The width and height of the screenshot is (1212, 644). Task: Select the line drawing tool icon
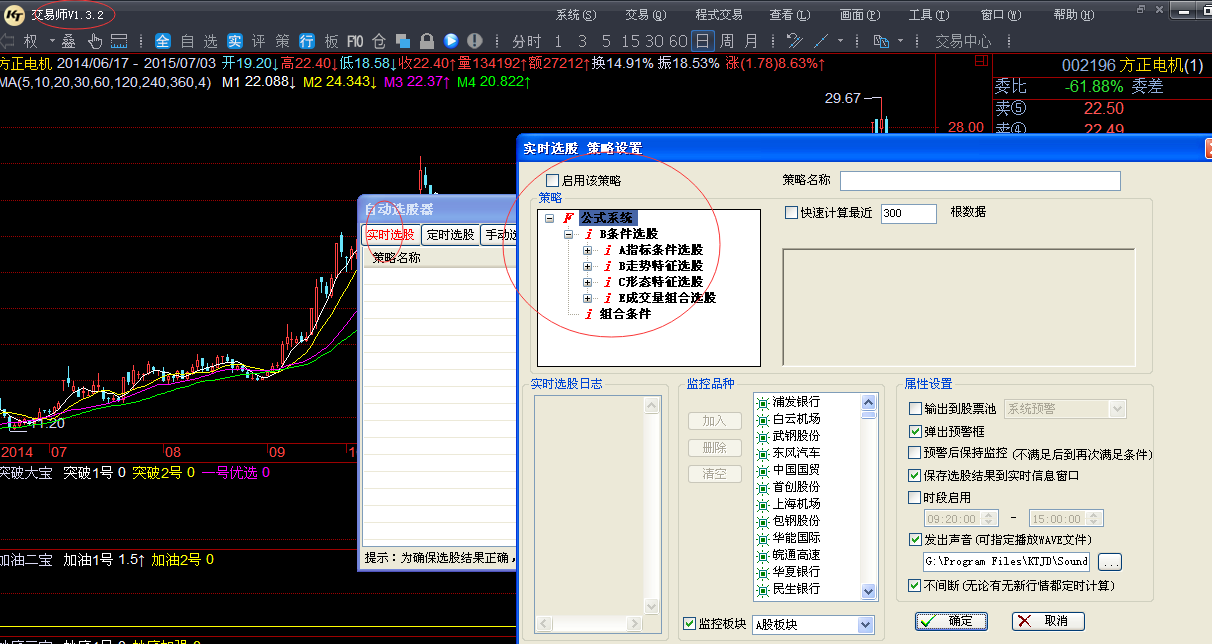[821, 41]
